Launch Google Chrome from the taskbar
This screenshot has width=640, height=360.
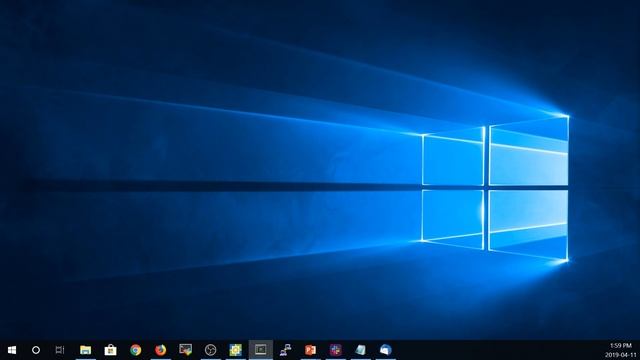click(x=136, y=350)
